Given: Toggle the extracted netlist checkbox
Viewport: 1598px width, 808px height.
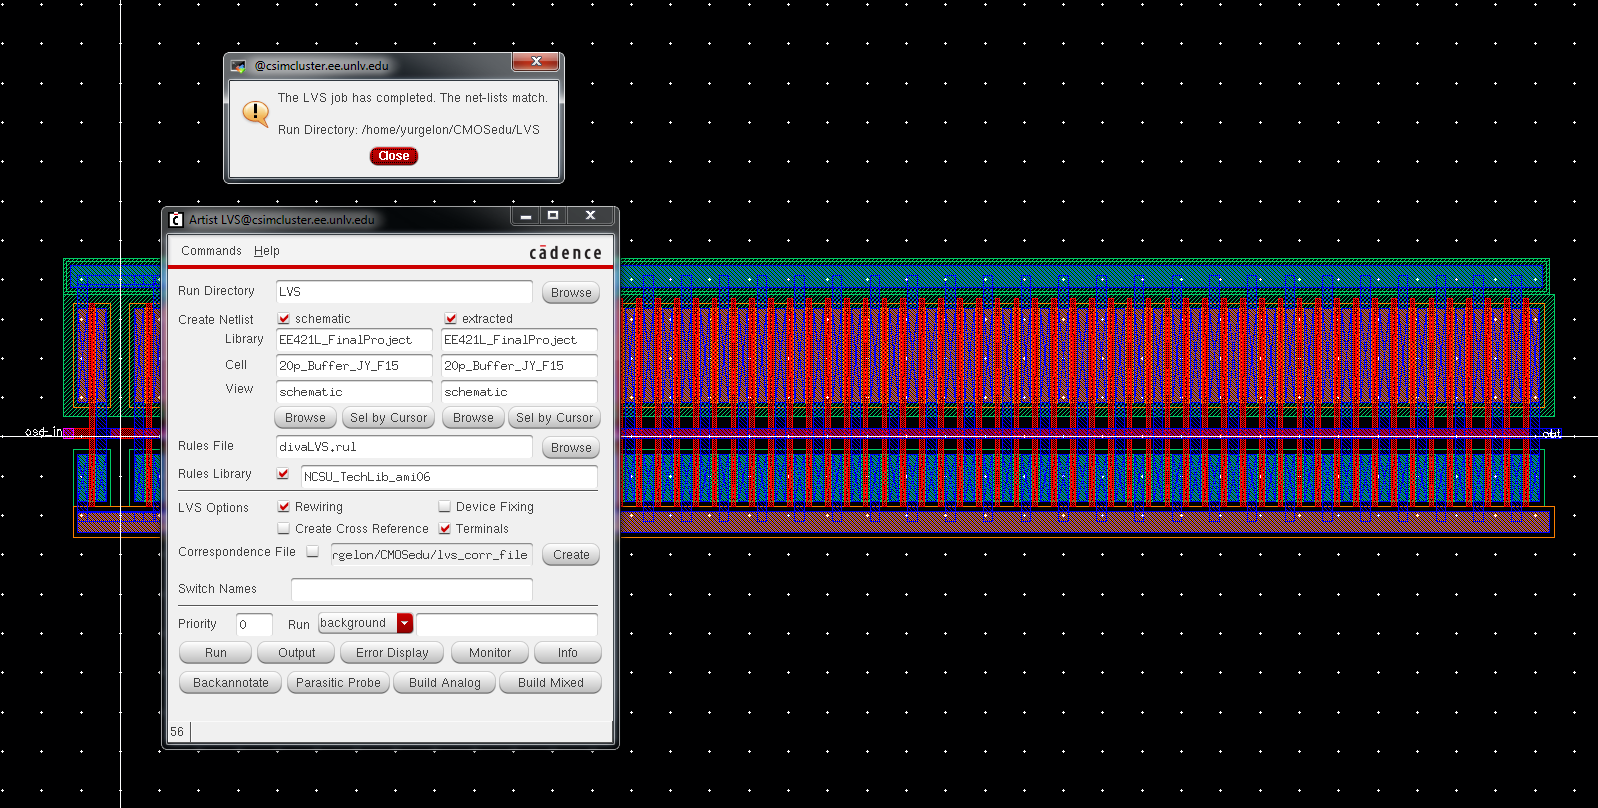Looking at the screenshot, I should tap(451, 319).
